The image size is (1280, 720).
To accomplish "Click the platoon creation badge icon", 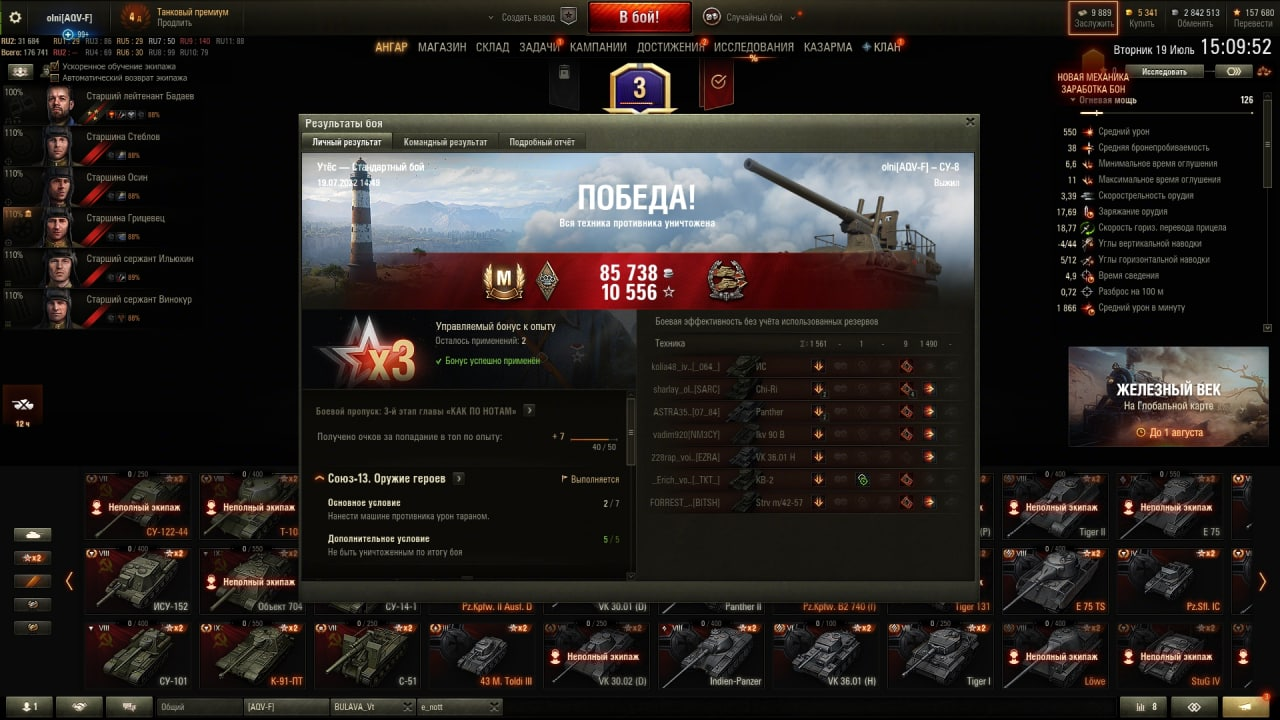I will pyautogui.click(x=568, y=16).
